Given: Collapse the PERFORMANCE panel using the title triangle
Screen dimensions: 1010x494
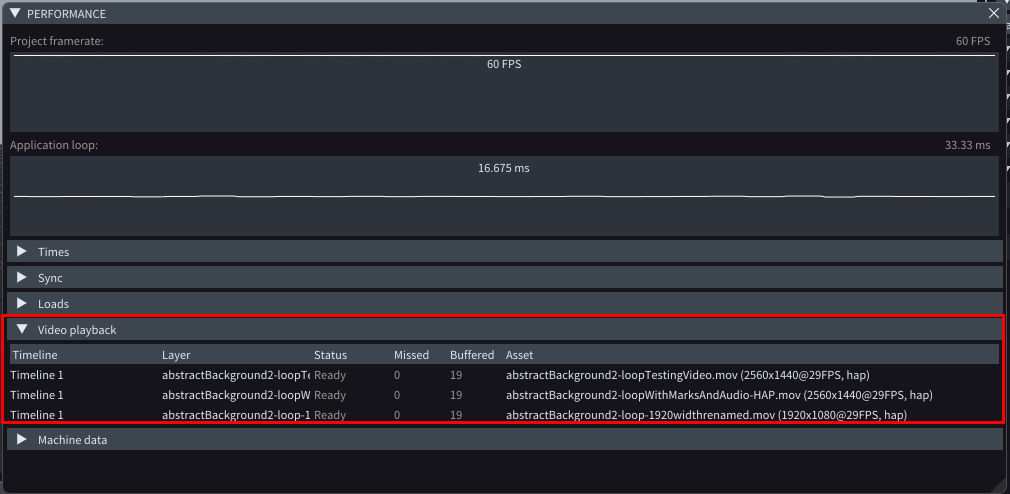Looking at the screenshot, I should pyautogui.click(x=15, y=13).
